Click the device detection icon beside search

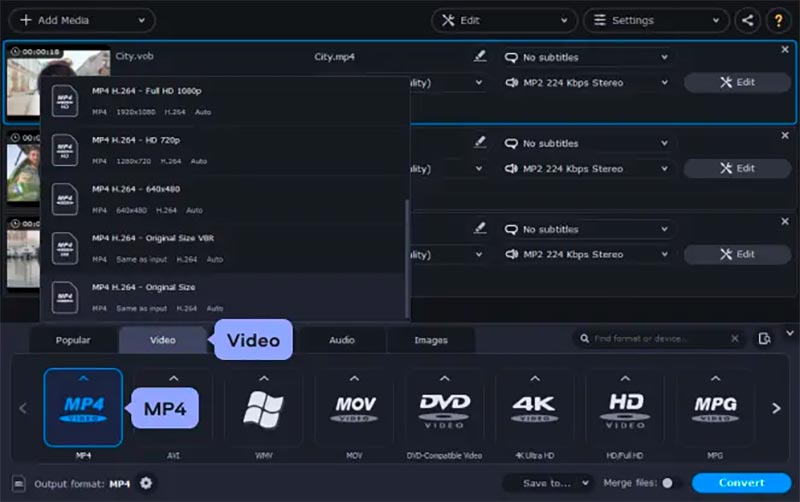tap(764, 338)
